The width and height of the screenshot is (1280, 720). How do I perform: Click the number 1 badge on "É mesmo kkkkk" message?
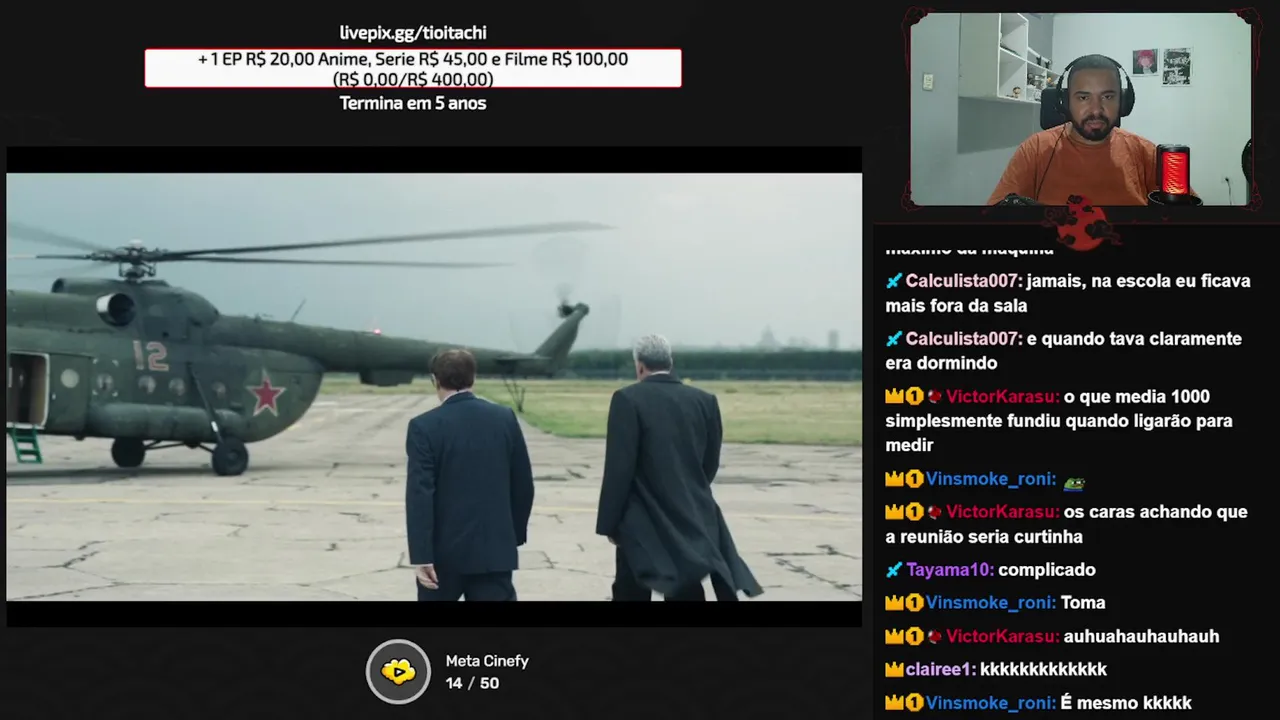[x=914, y=703]
